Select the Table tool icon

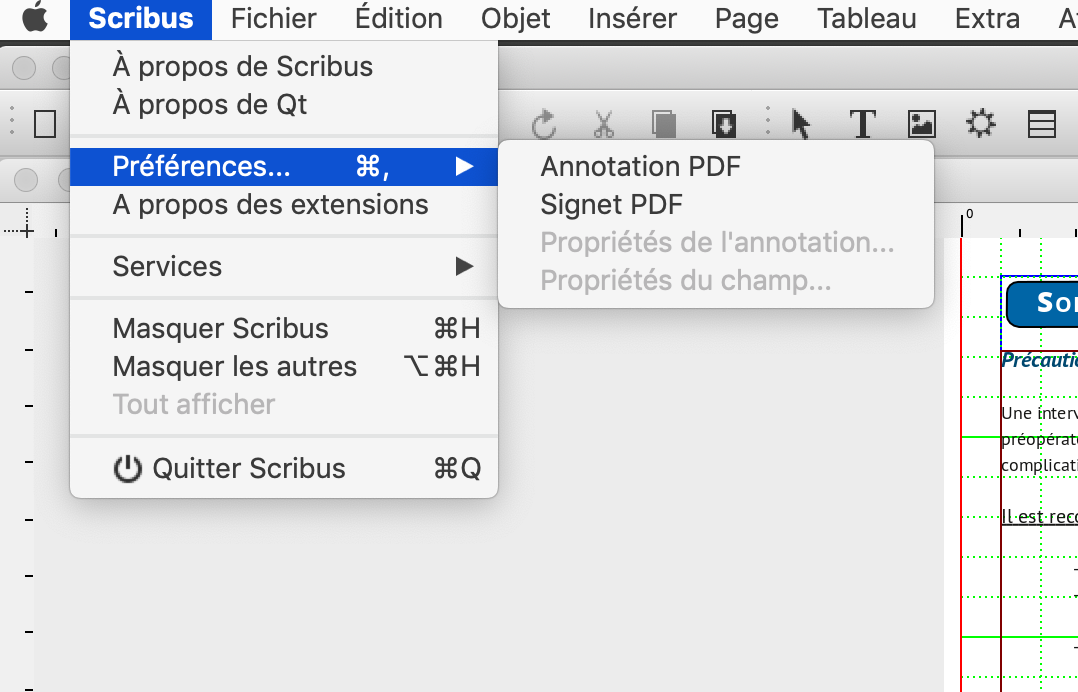[x=1042, y=123]
